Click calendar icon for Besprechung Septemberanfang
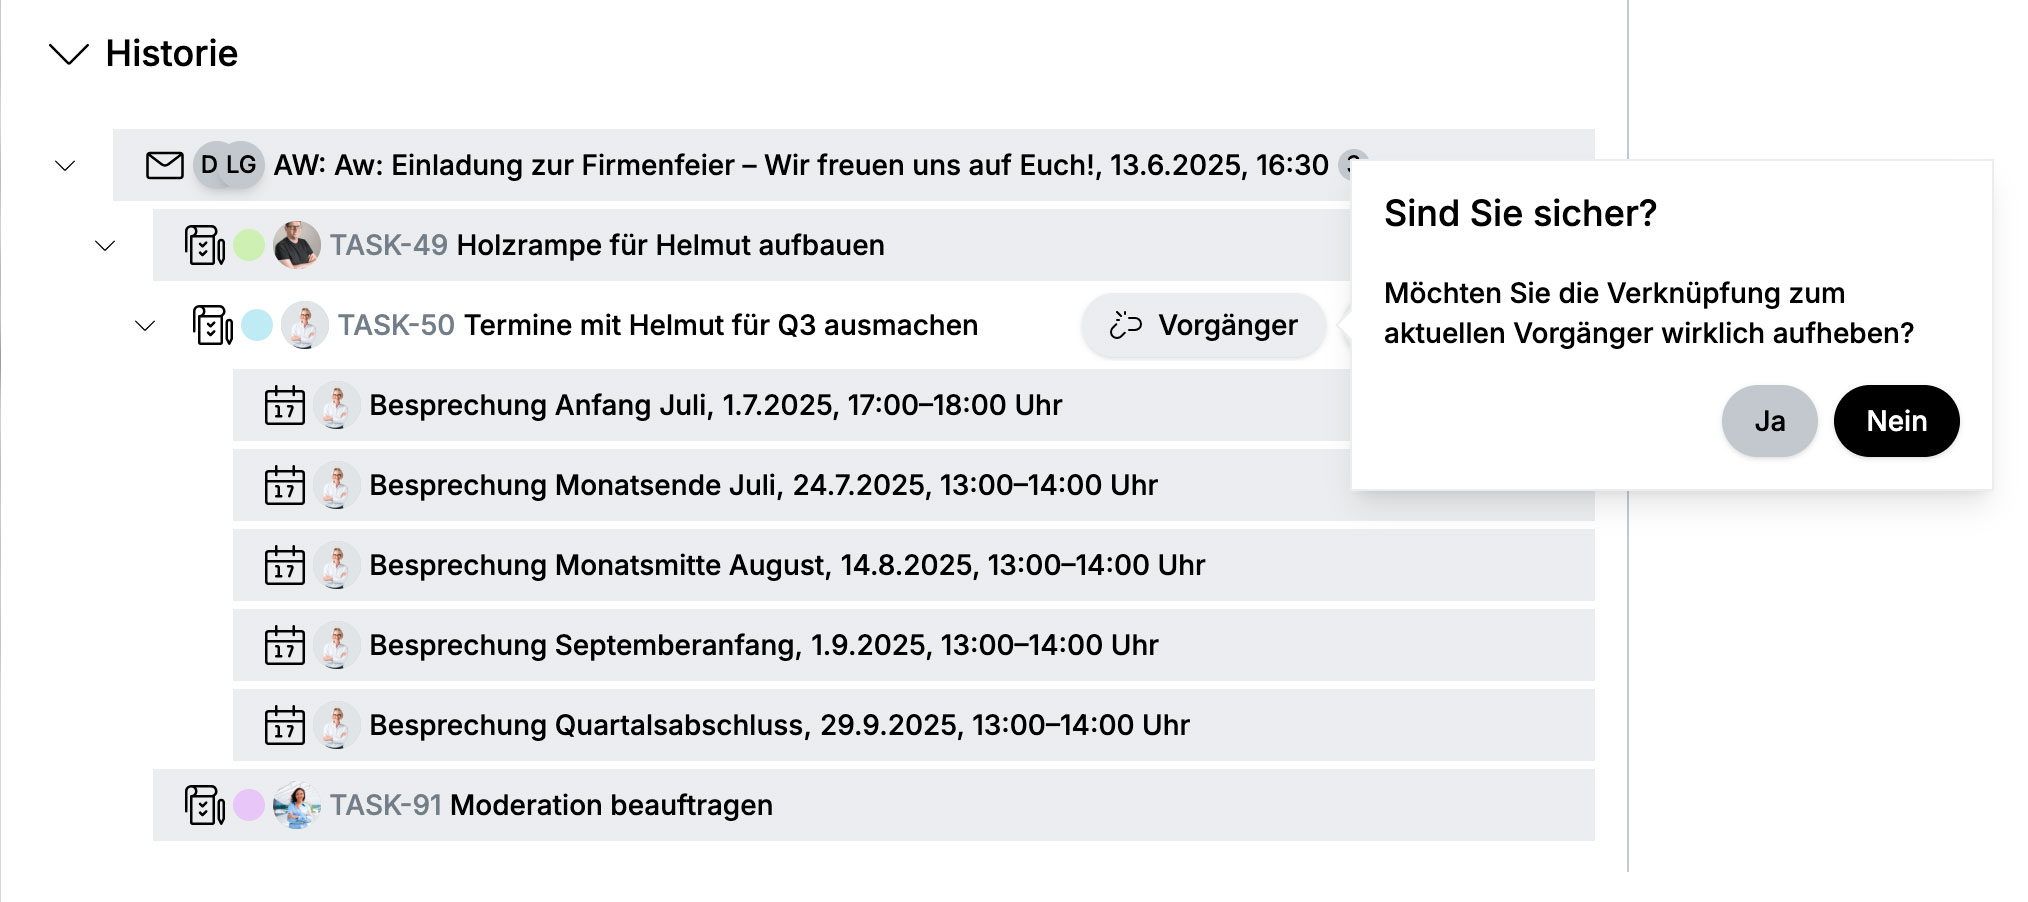Viewport: 2028px width, 902px height. [284, 645]
